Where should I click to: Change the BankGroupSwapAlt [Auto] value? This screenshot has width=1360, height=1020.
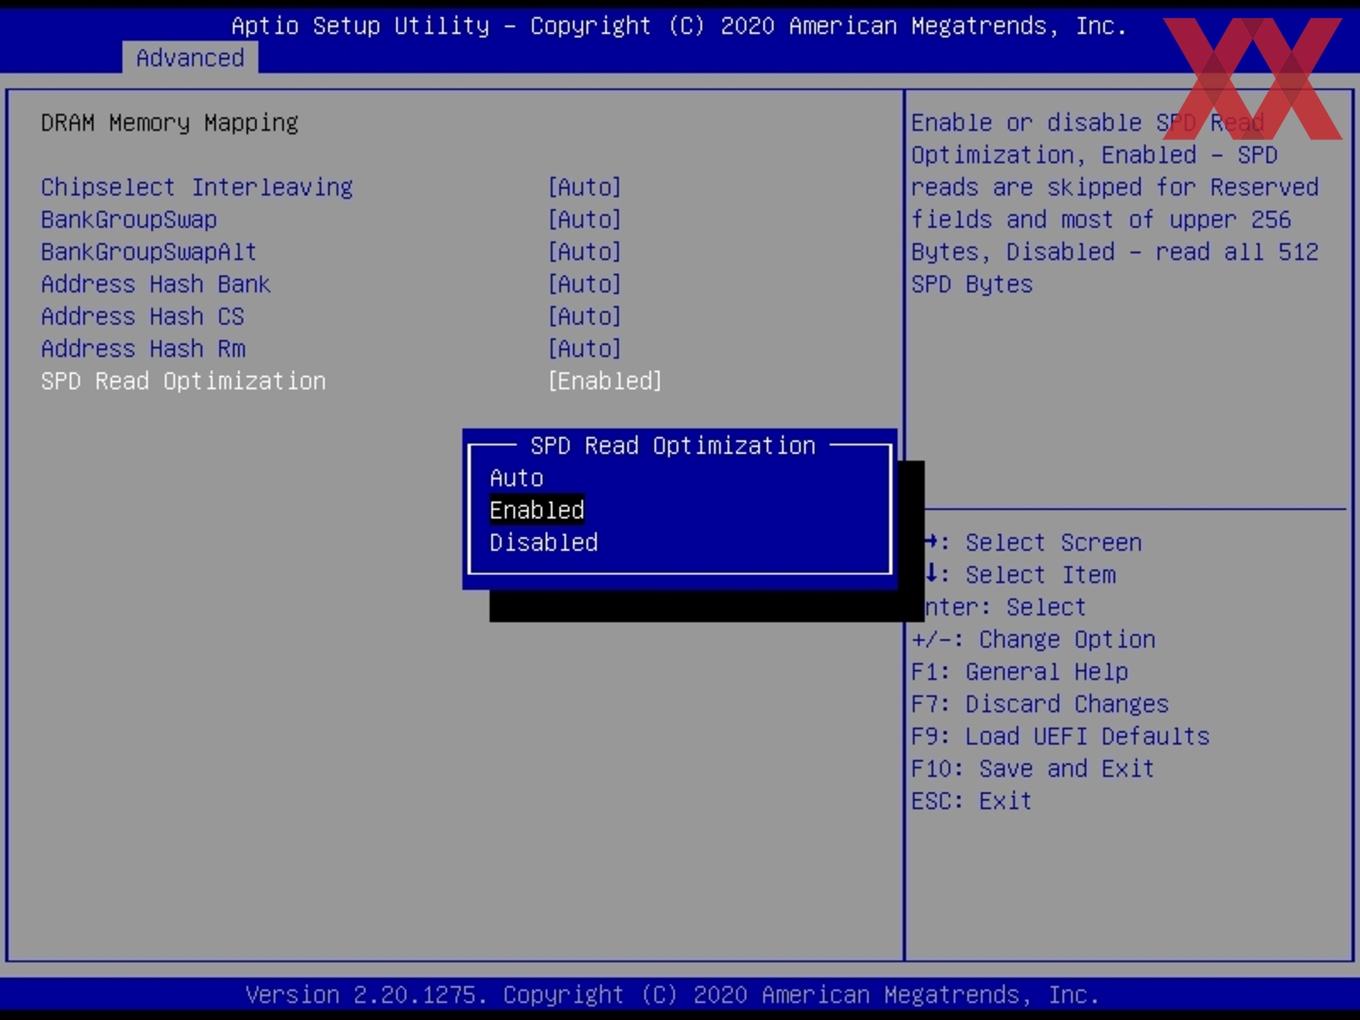(585, 252)
